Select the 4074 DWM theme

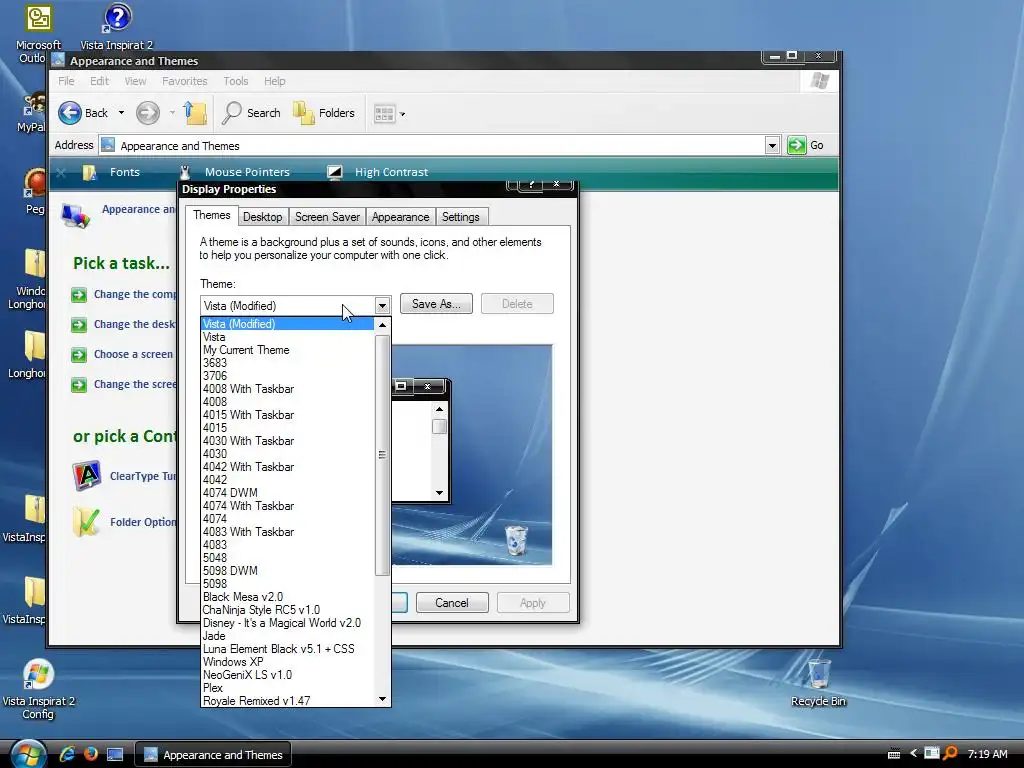pyautogui.click(x=287, y=492)
